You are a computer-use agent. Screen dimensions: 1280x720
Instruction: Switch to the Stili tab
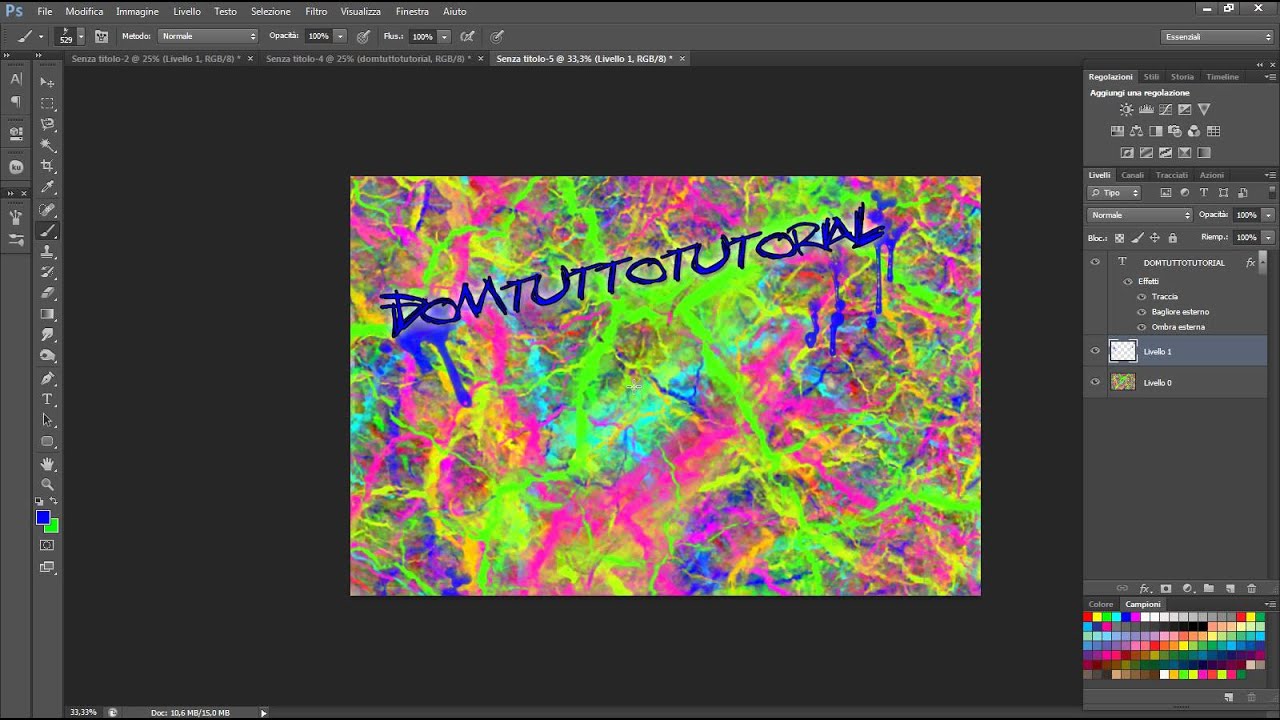(x=1151, y=77)
